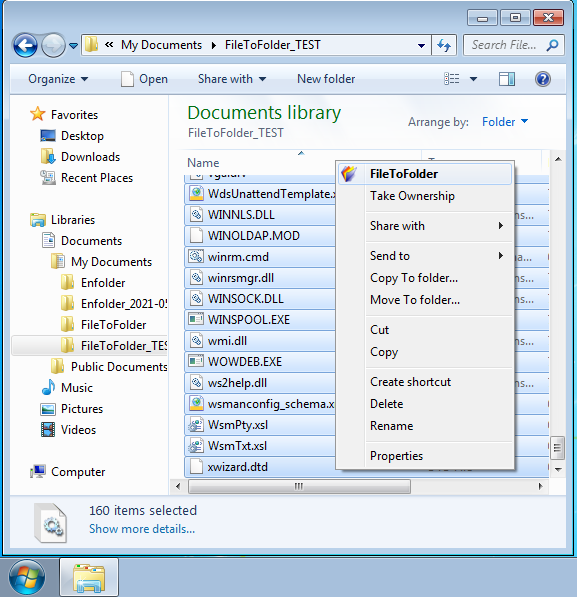Go back with the blue Back arrow
The image size is (577, 597).
coord(25,46)
